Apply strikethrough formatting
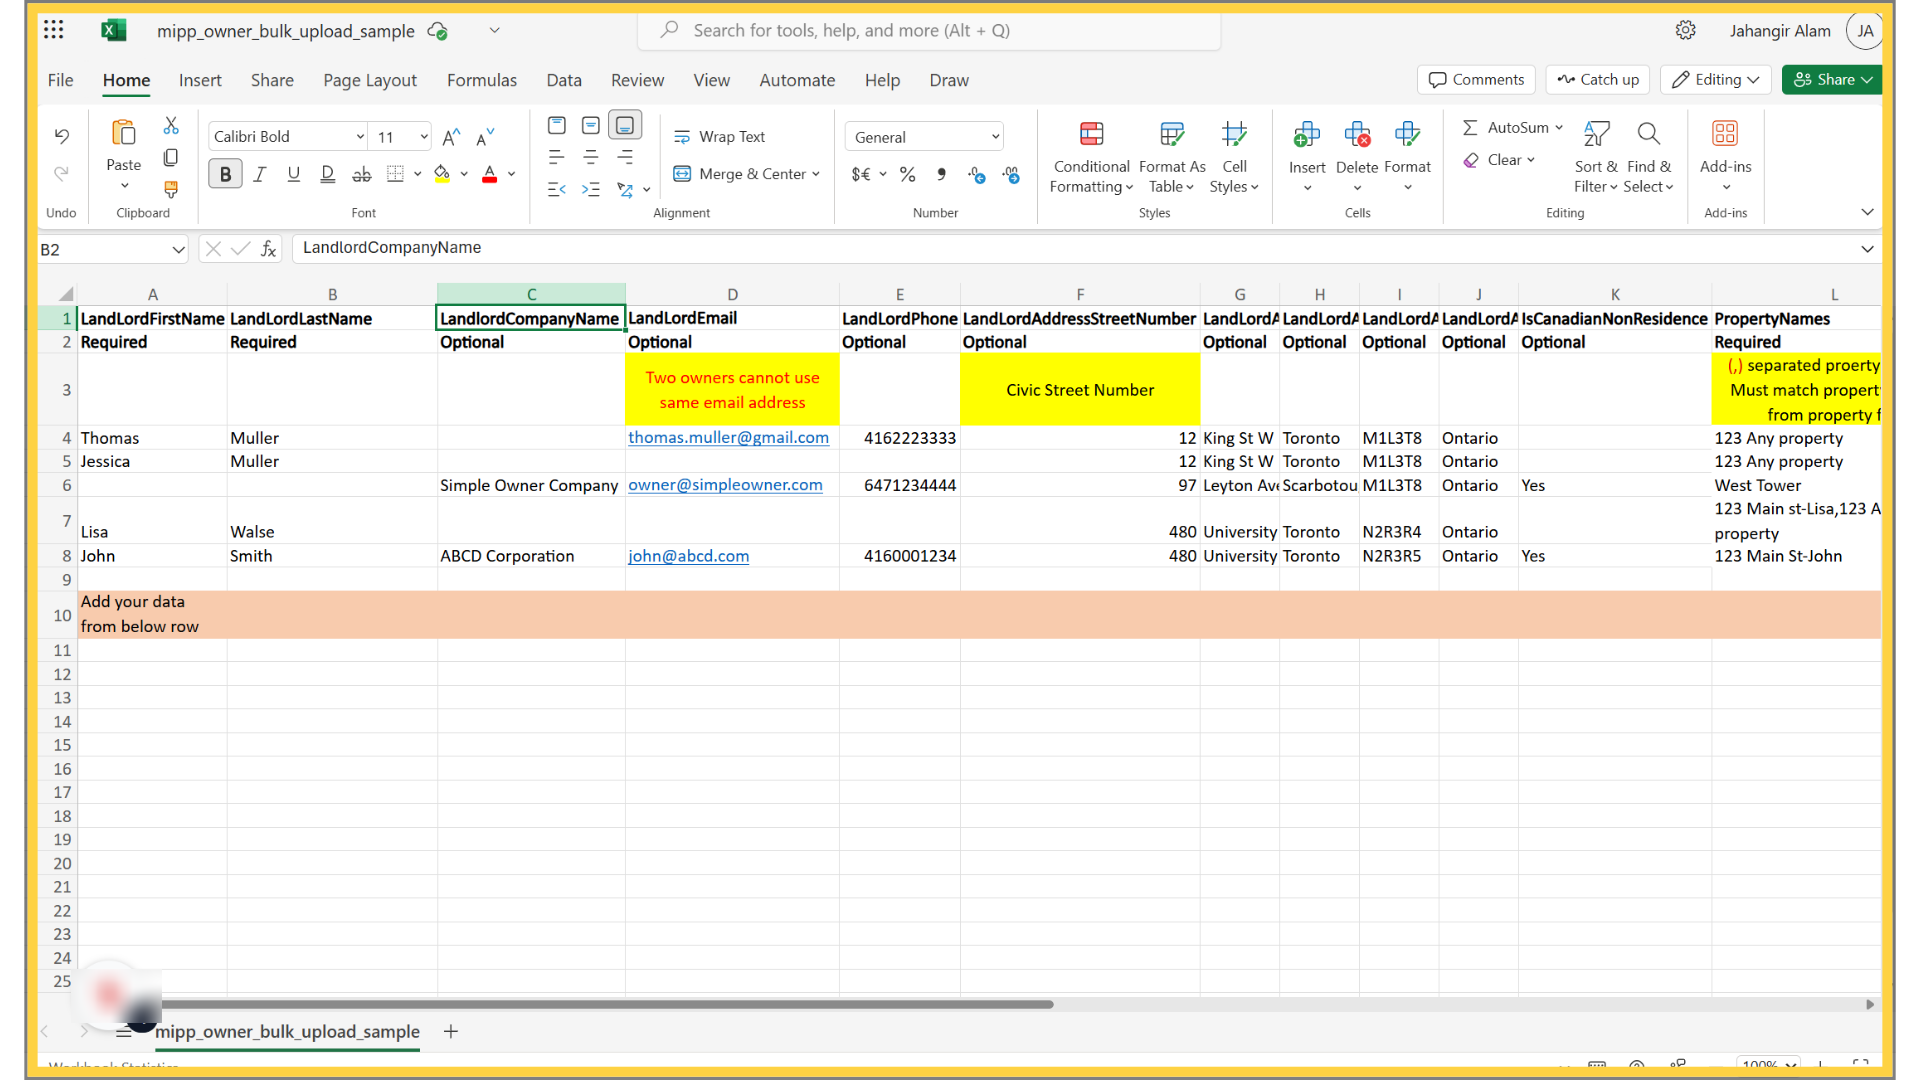Image resolution: width=1920 pixels, height=1080 pixels. click(x=362, y=174)
